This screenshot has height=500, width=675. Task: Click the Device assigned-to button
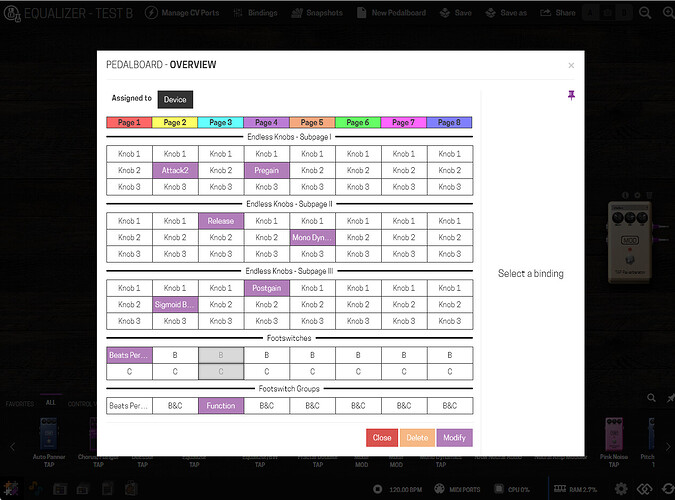point(175,99)
